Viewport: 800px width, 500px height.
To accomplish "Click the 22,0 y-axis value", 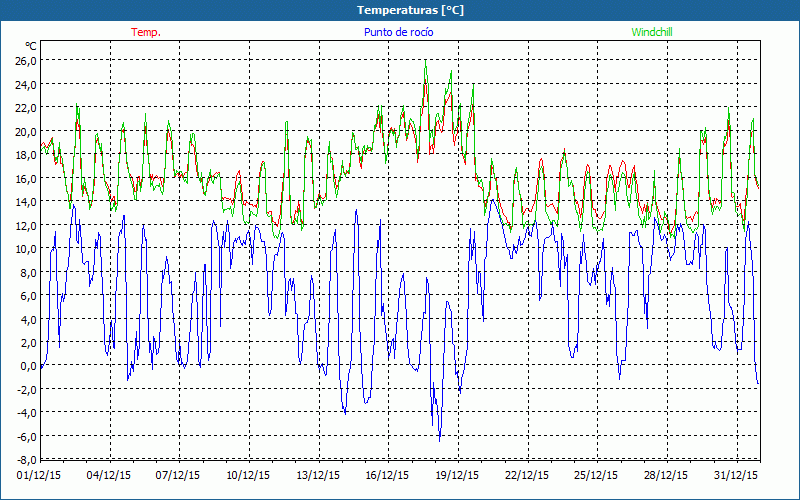I will click(27, 108).
